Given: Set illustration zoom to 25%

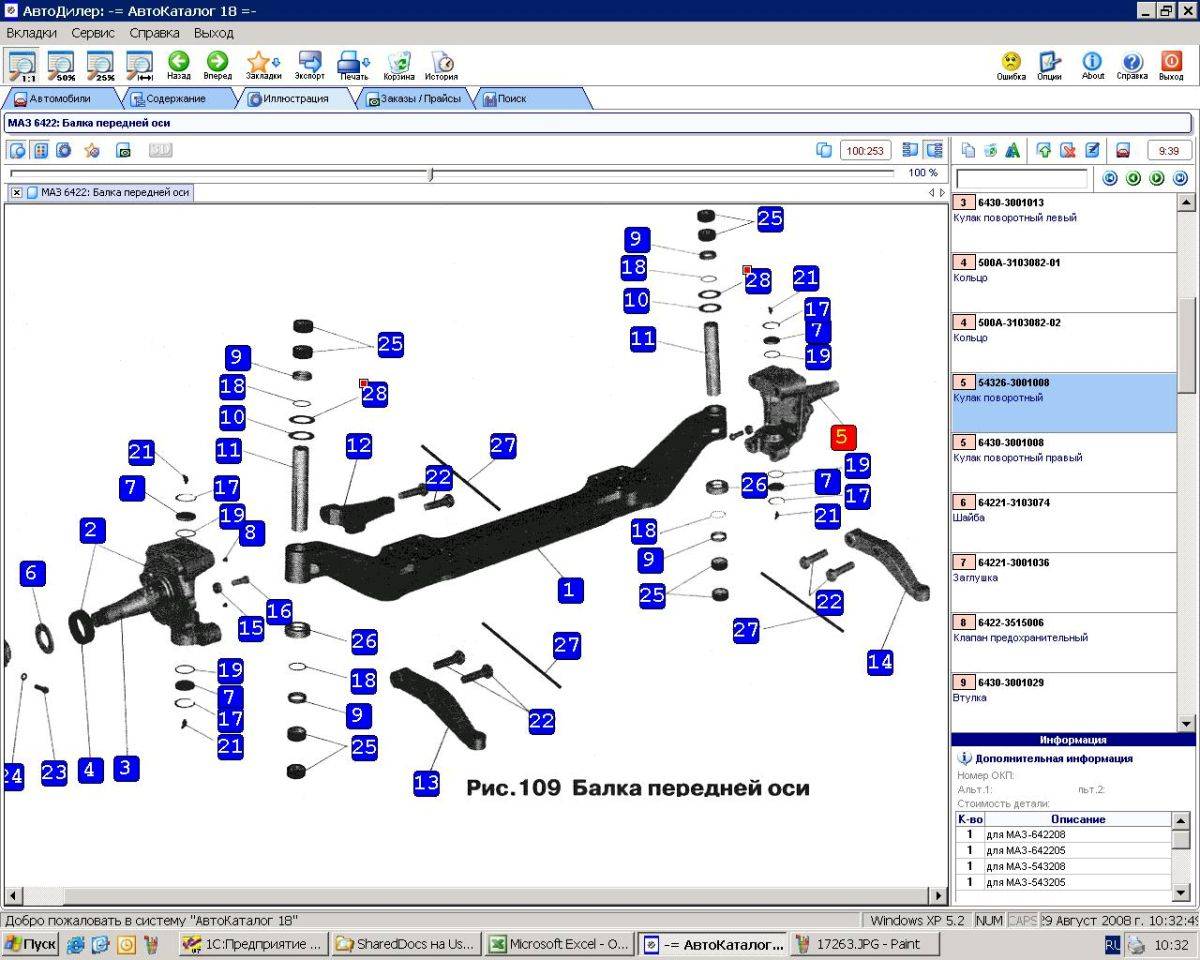Looking at the screenshot, I should tap(101, 65).
